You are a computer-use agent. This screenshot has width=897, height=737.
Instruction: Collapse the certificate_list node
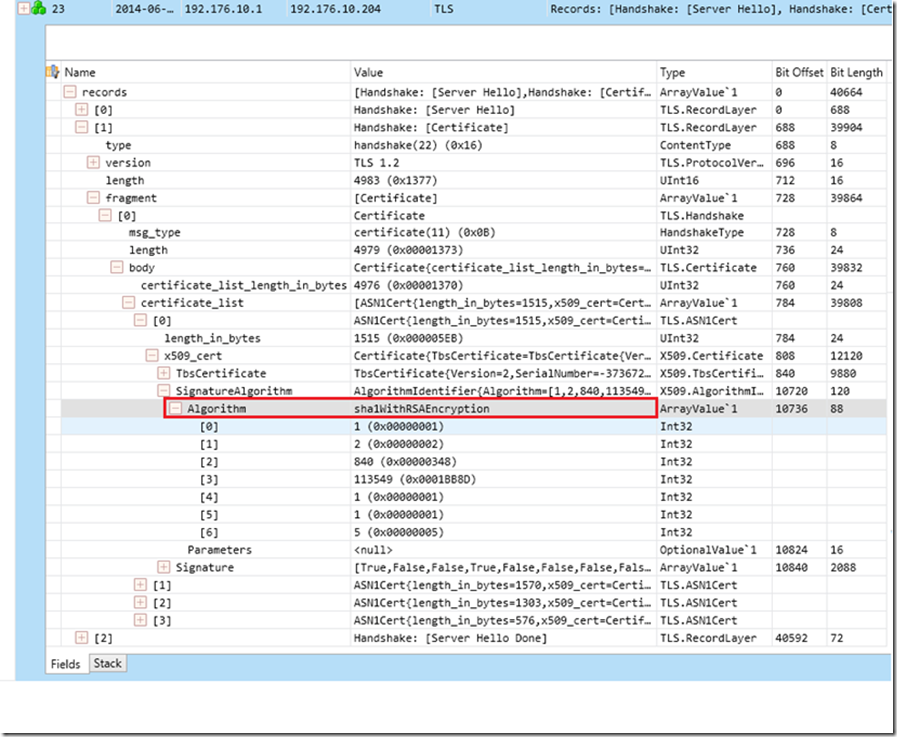[x=129, y=303]
